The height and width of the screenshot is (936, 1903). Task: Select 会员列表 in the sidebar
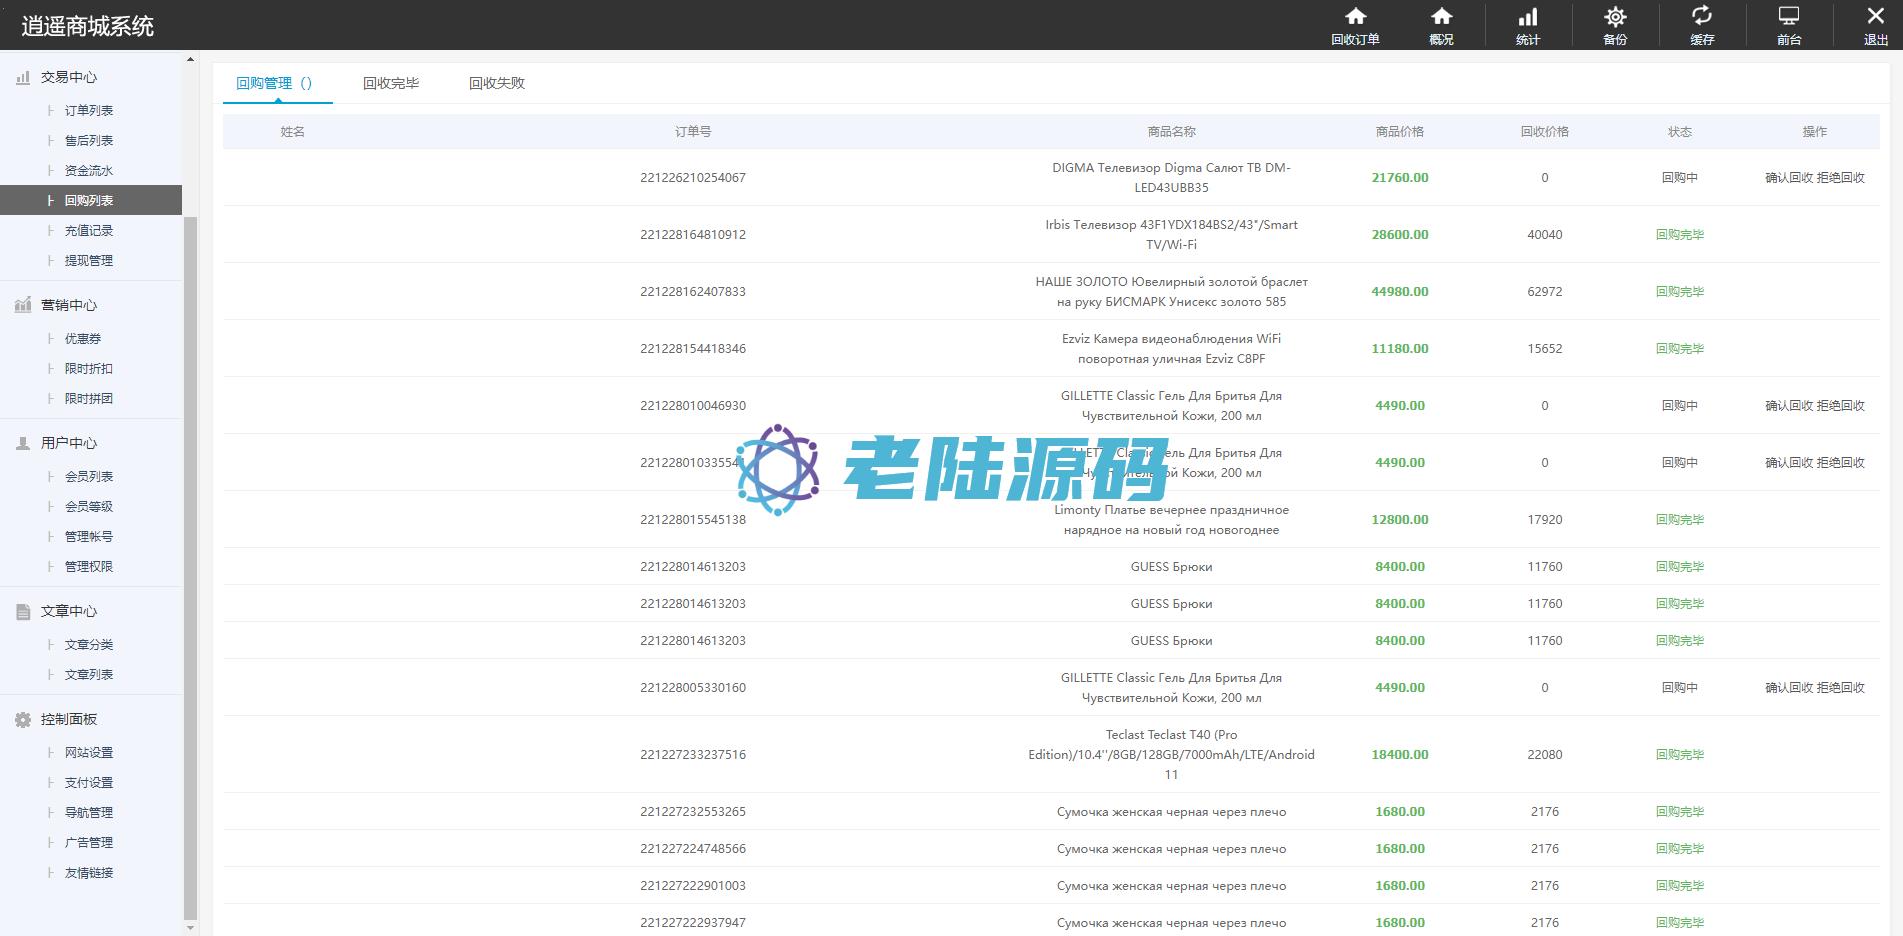(89, 477)
